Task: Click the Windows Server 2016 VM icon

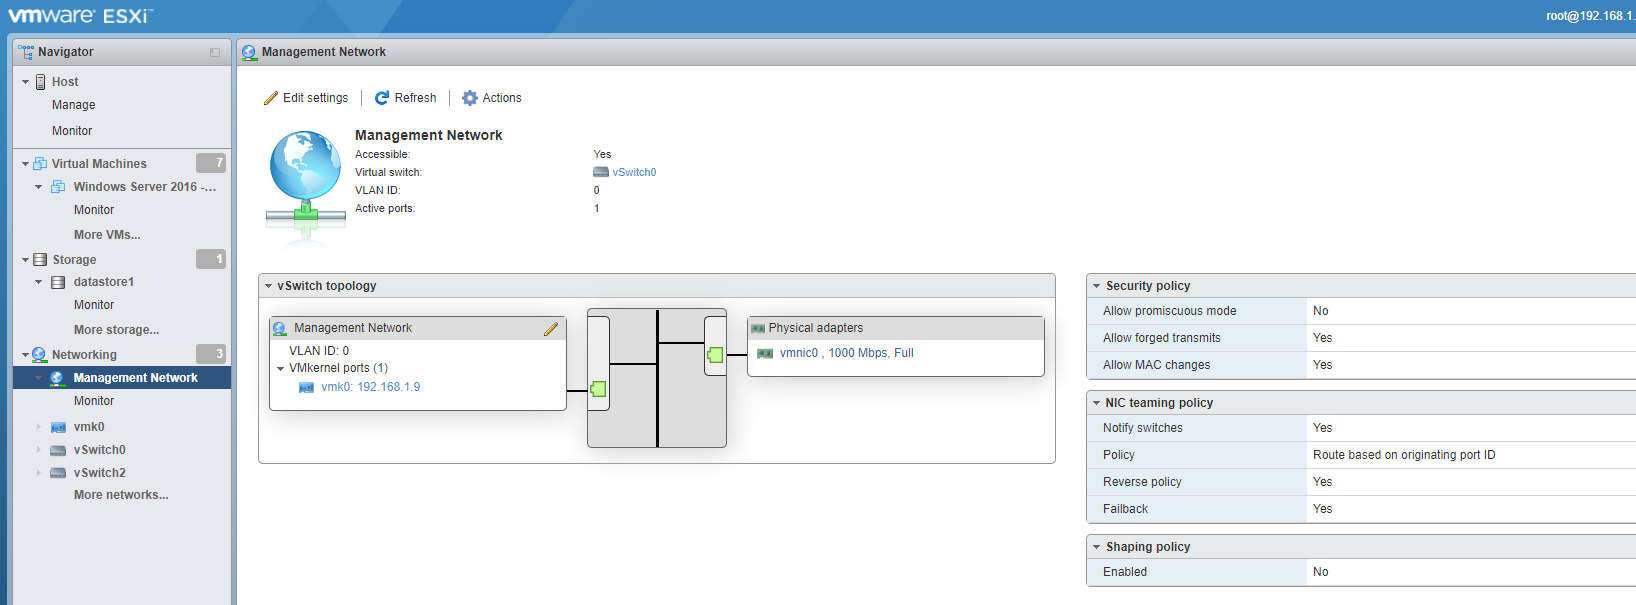Action: tap(58, 187)
